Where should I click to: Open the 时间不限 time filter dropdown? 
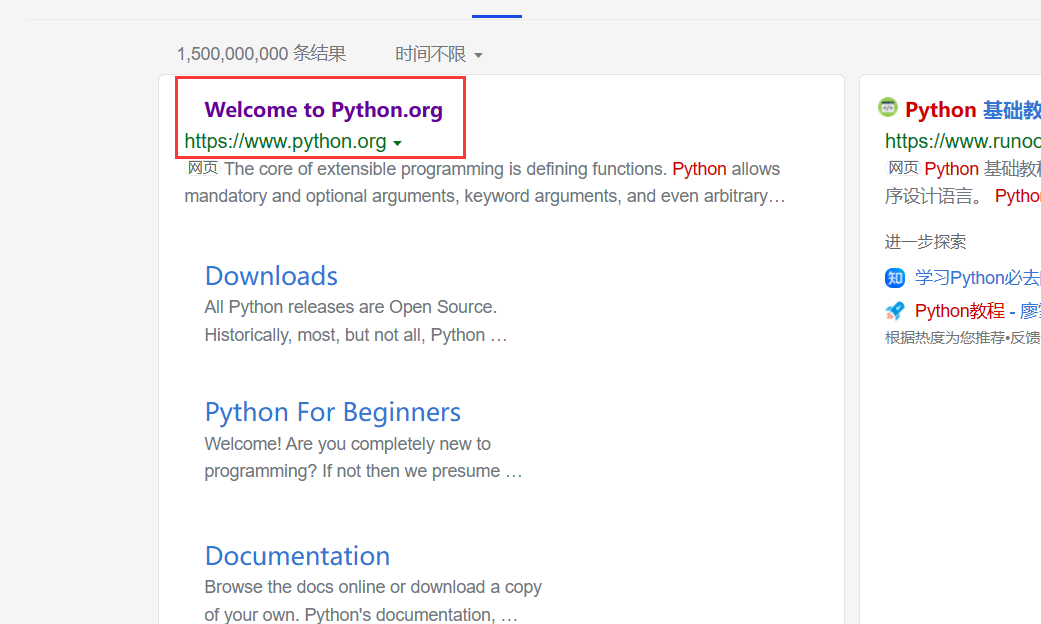[x=438, y=54]
